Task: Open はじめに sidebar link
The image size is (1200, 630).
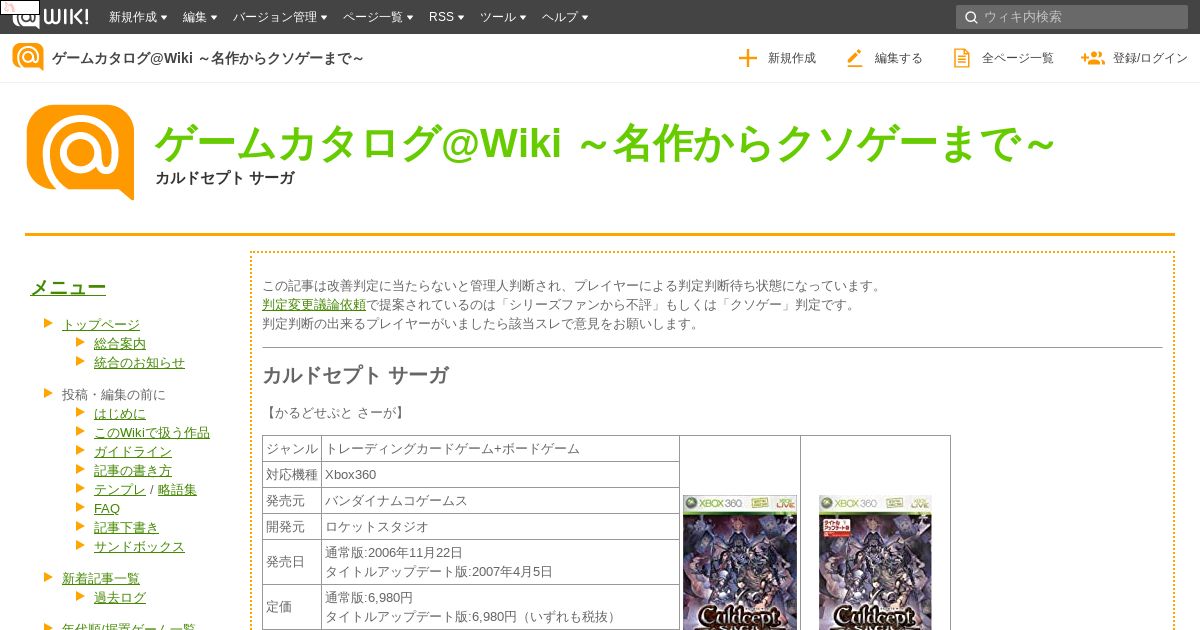Action: pyautogui.click(x=120, y=413)
